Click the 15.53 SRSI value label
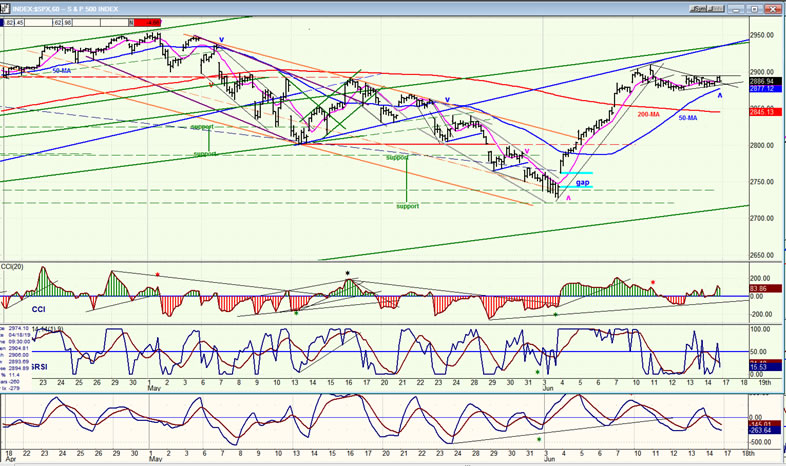 (765, 367)
